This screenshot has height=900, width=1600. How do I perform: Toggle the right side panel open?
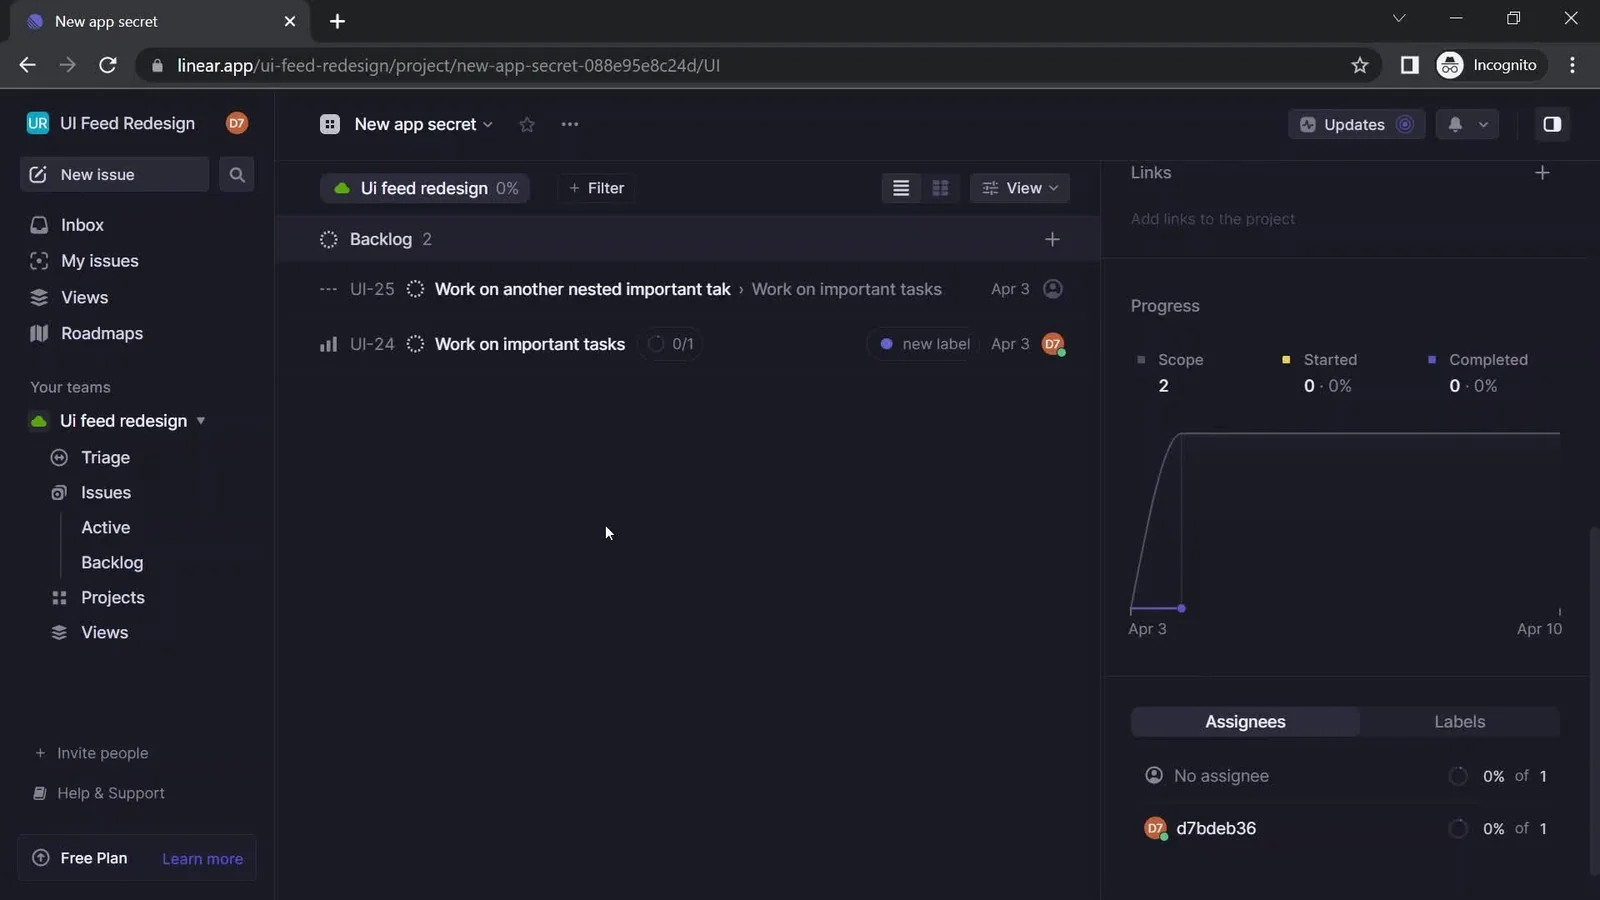click(x=1552, y=124)
